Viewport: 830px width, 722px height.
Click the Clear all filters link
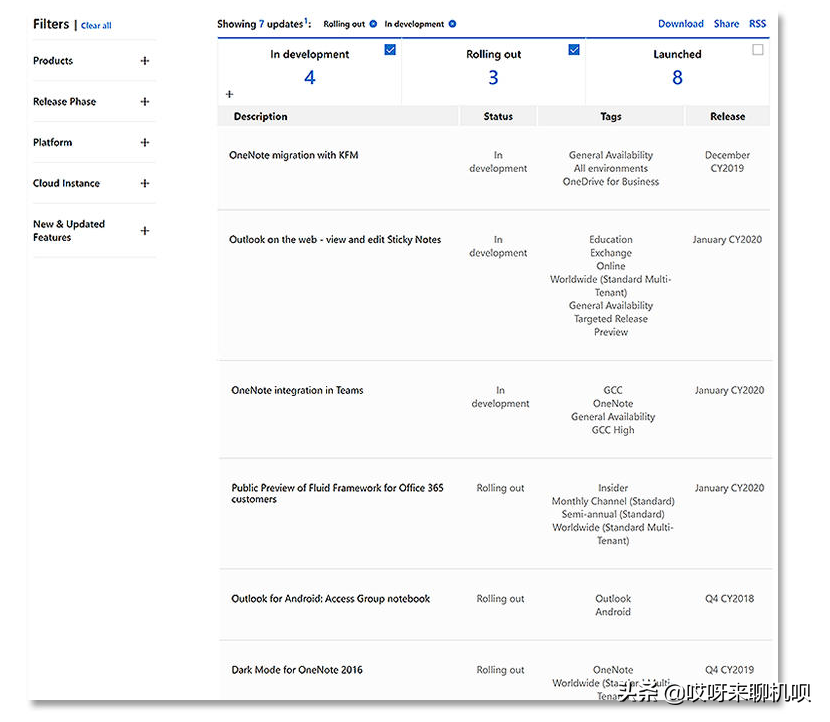[96, 25]
